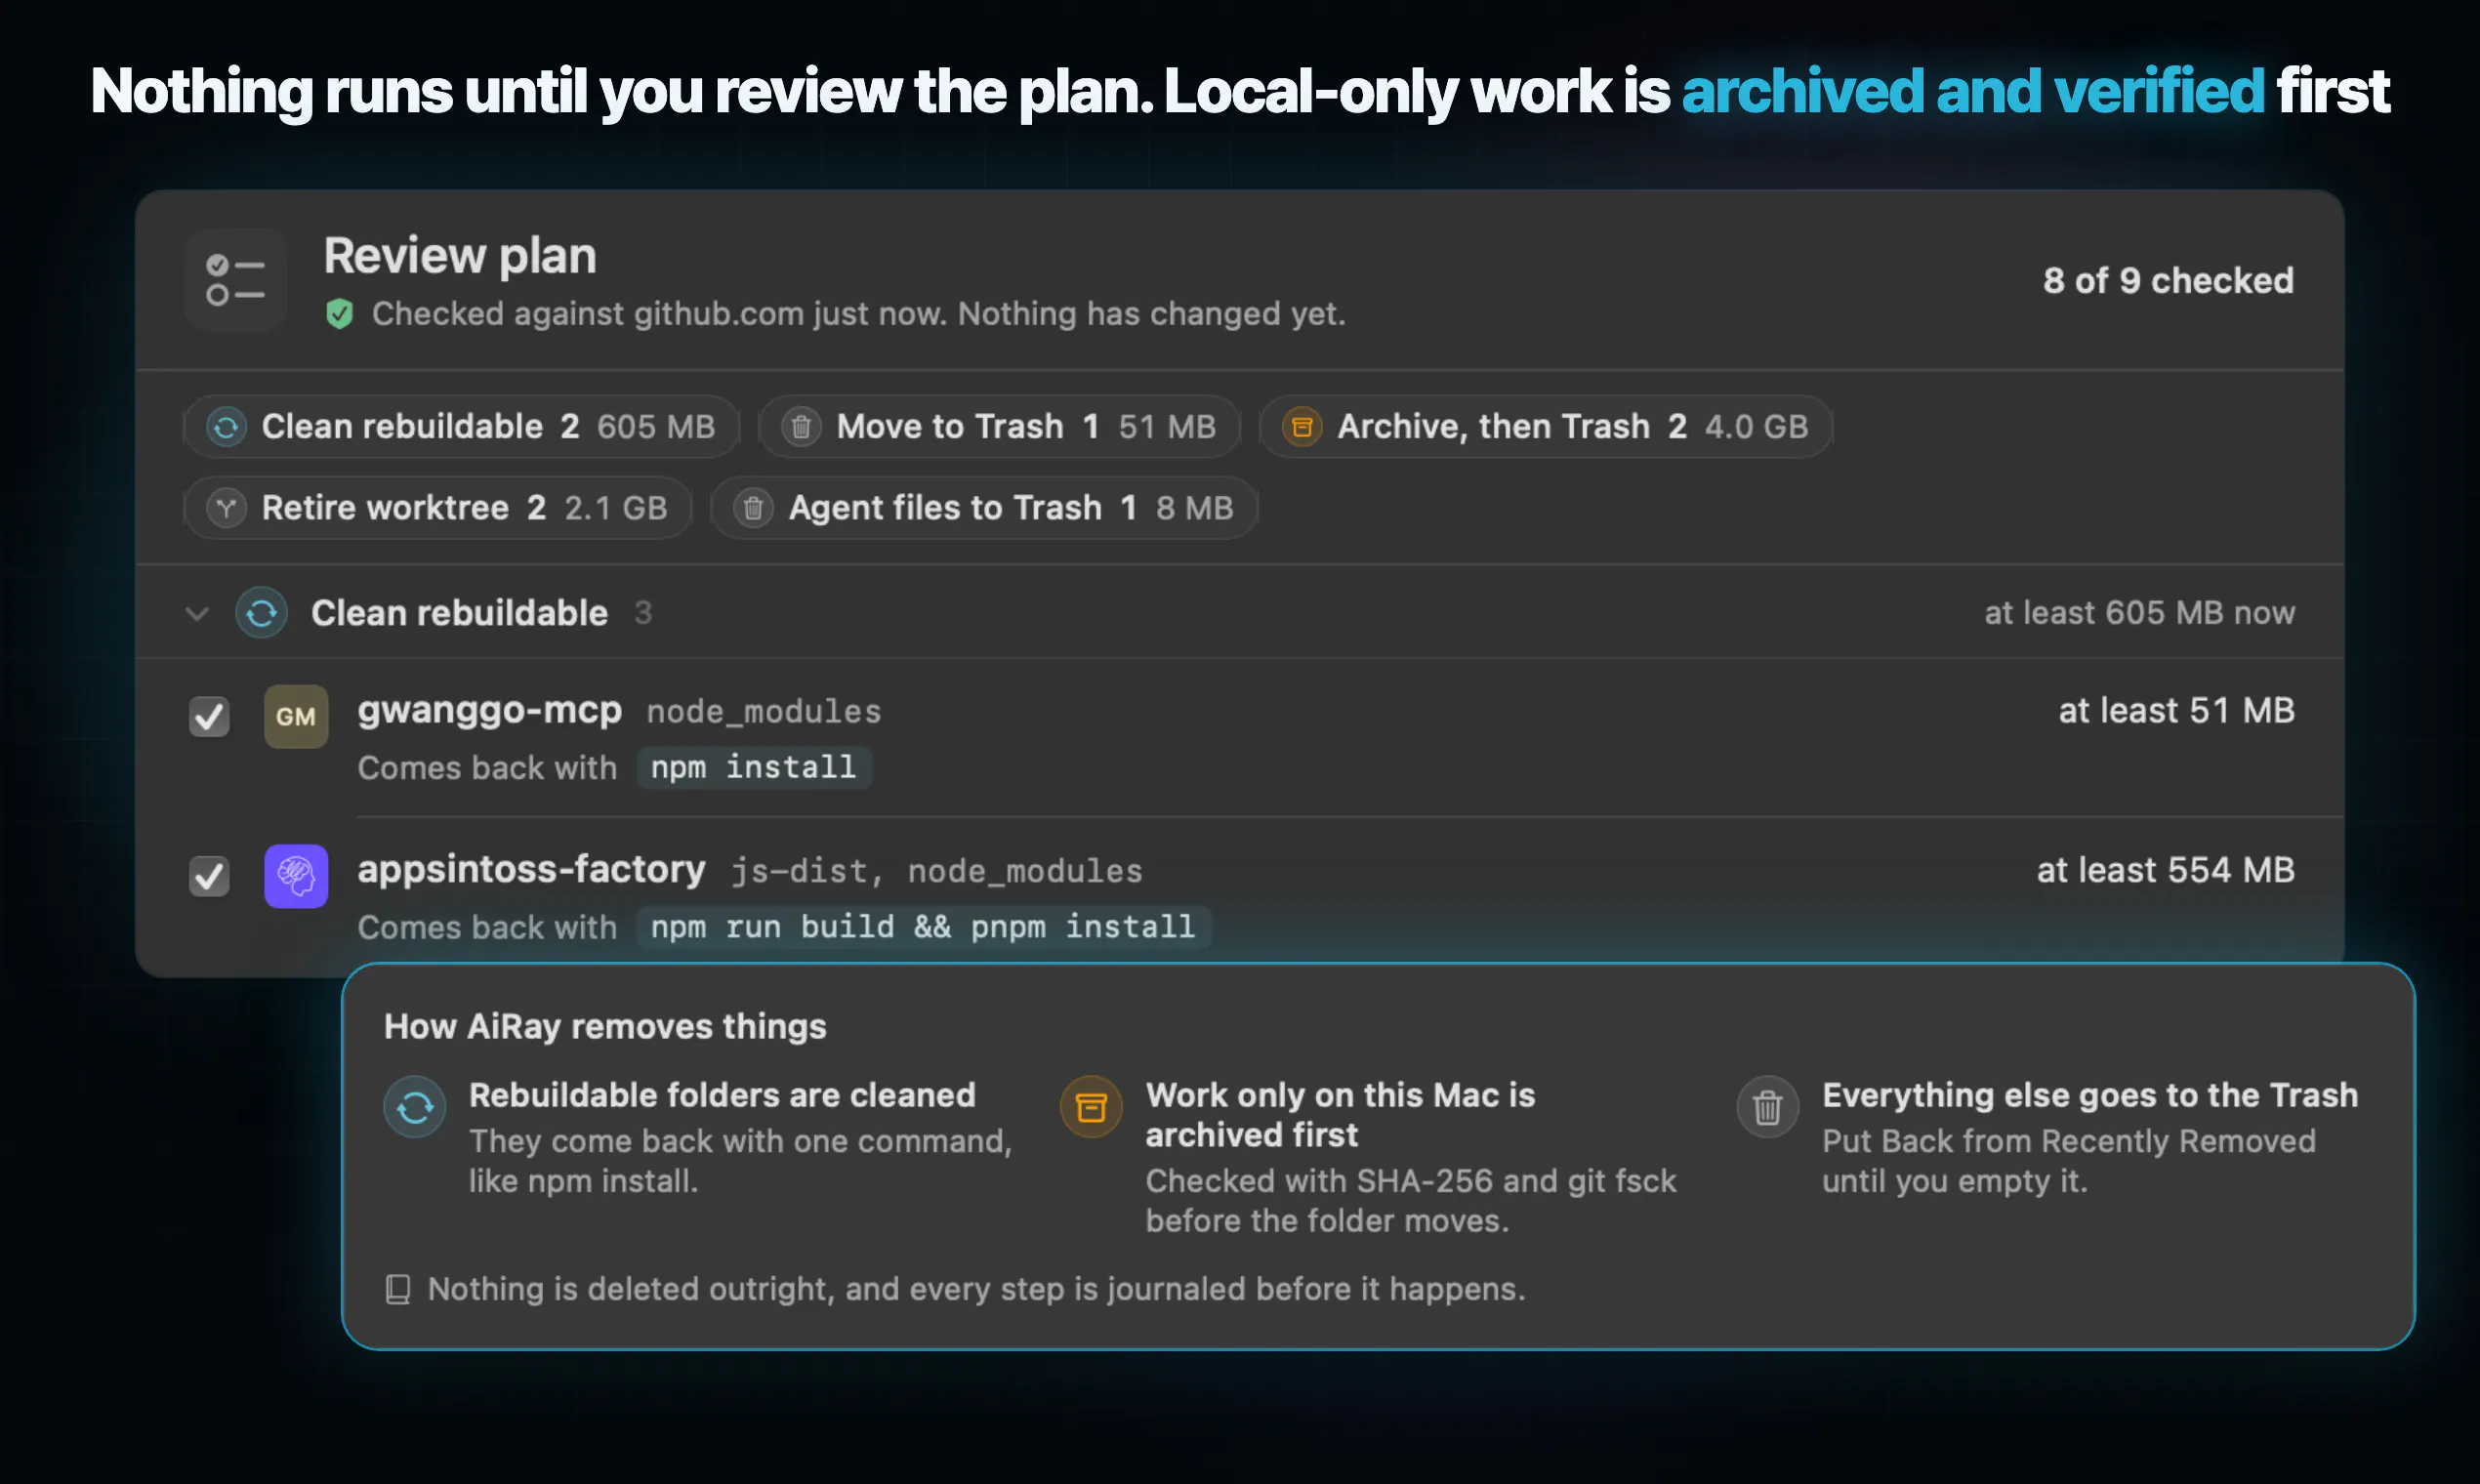Image resolution: width=2480 pixels, height=1484 pixels.
Task: Click the appsintoss-factory project name
Action: 532,869
